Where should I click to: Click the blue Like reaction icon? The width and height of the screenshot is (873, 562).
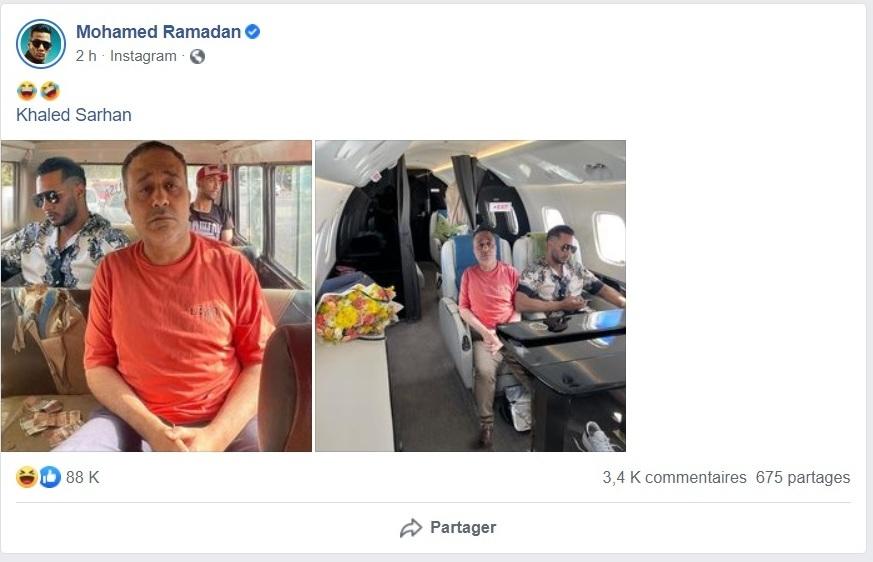tap(50, 477)
